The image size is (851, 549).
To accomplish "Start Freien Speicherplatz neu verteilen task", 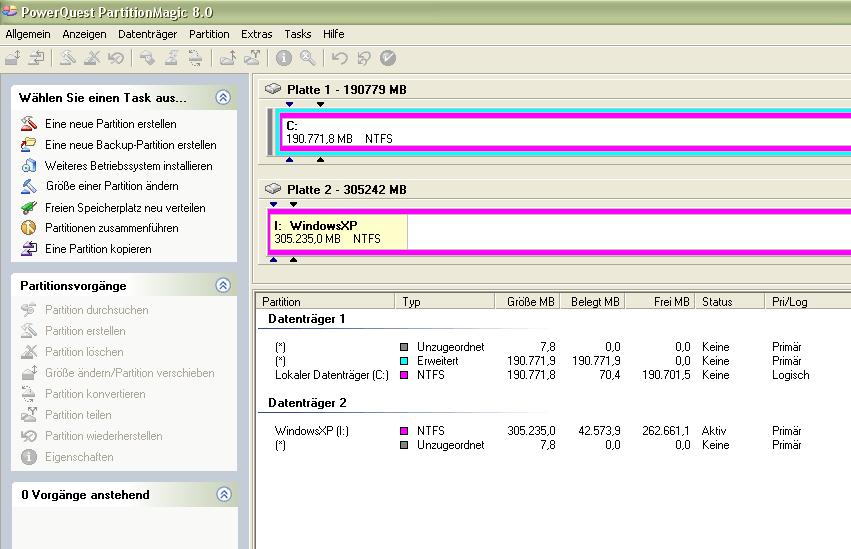I will click(125, 208).
